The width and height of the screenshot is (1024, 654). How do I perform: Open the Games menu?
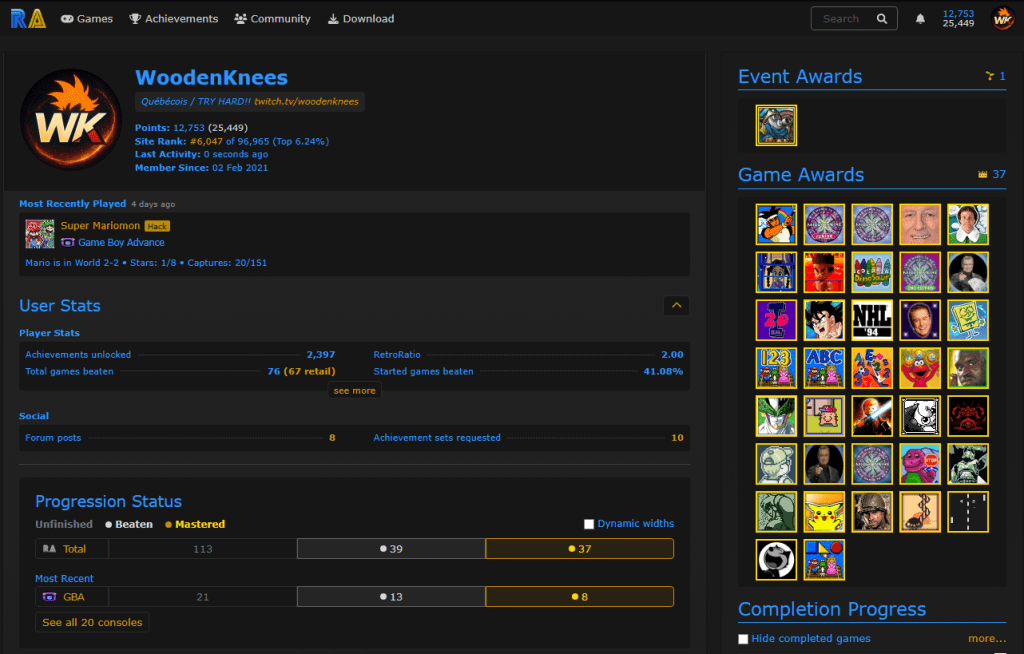[x=87, y=19]
